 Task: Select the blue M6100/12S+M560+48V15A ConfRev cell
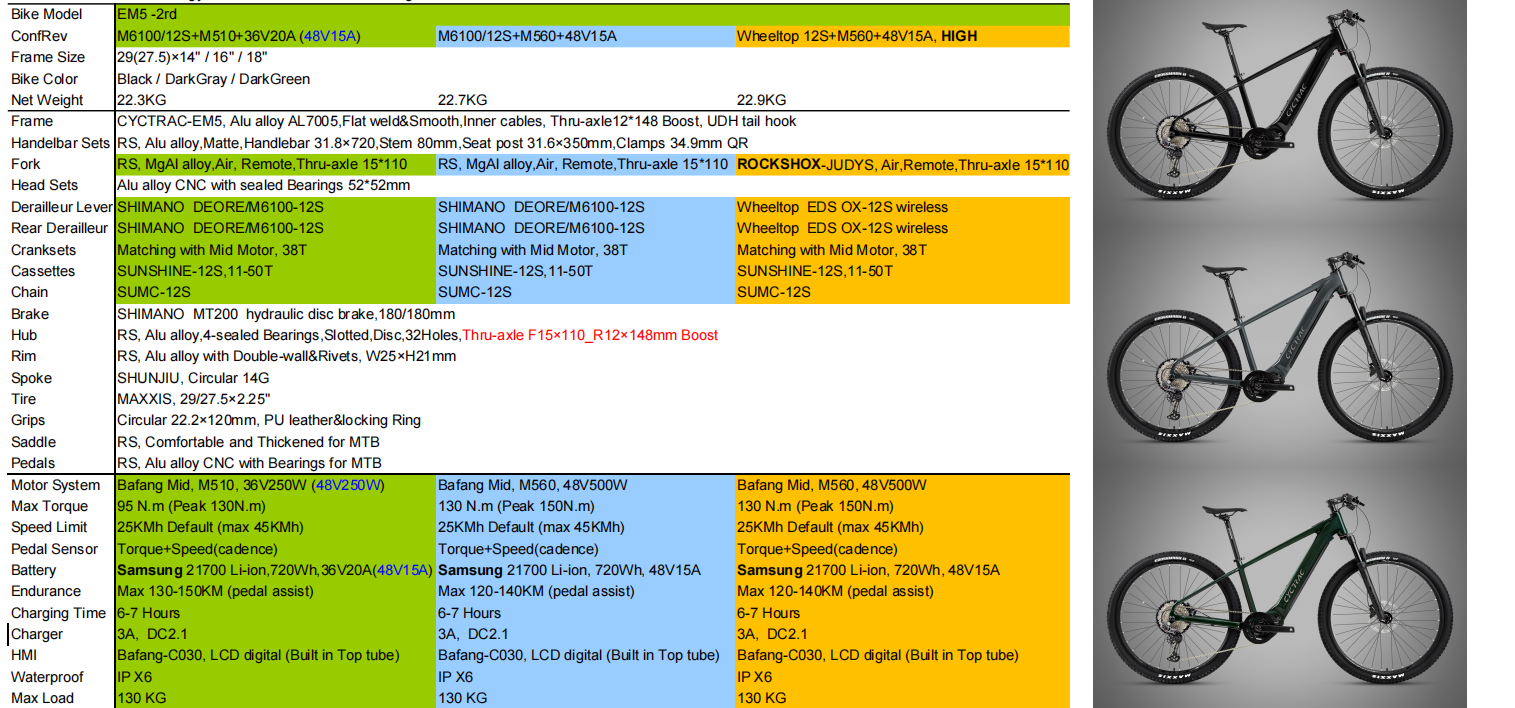coord(528,36)
